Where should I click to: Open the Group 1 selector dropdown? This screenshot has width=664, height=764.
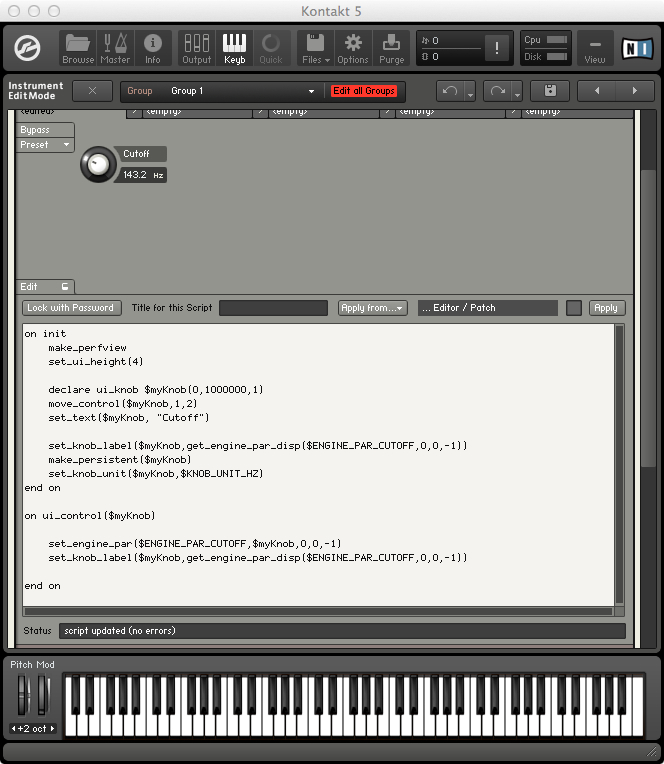[x=242, y=91]
